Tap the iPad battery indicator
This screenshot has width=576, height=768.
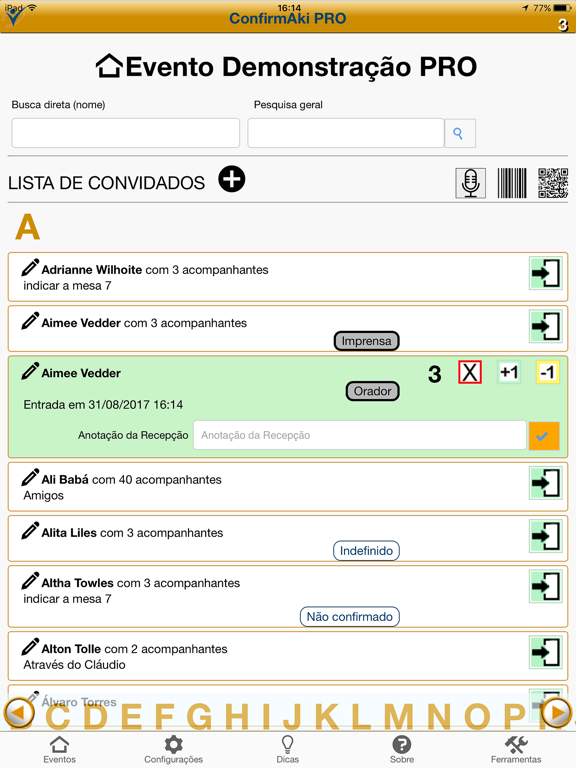click(562, 8)
